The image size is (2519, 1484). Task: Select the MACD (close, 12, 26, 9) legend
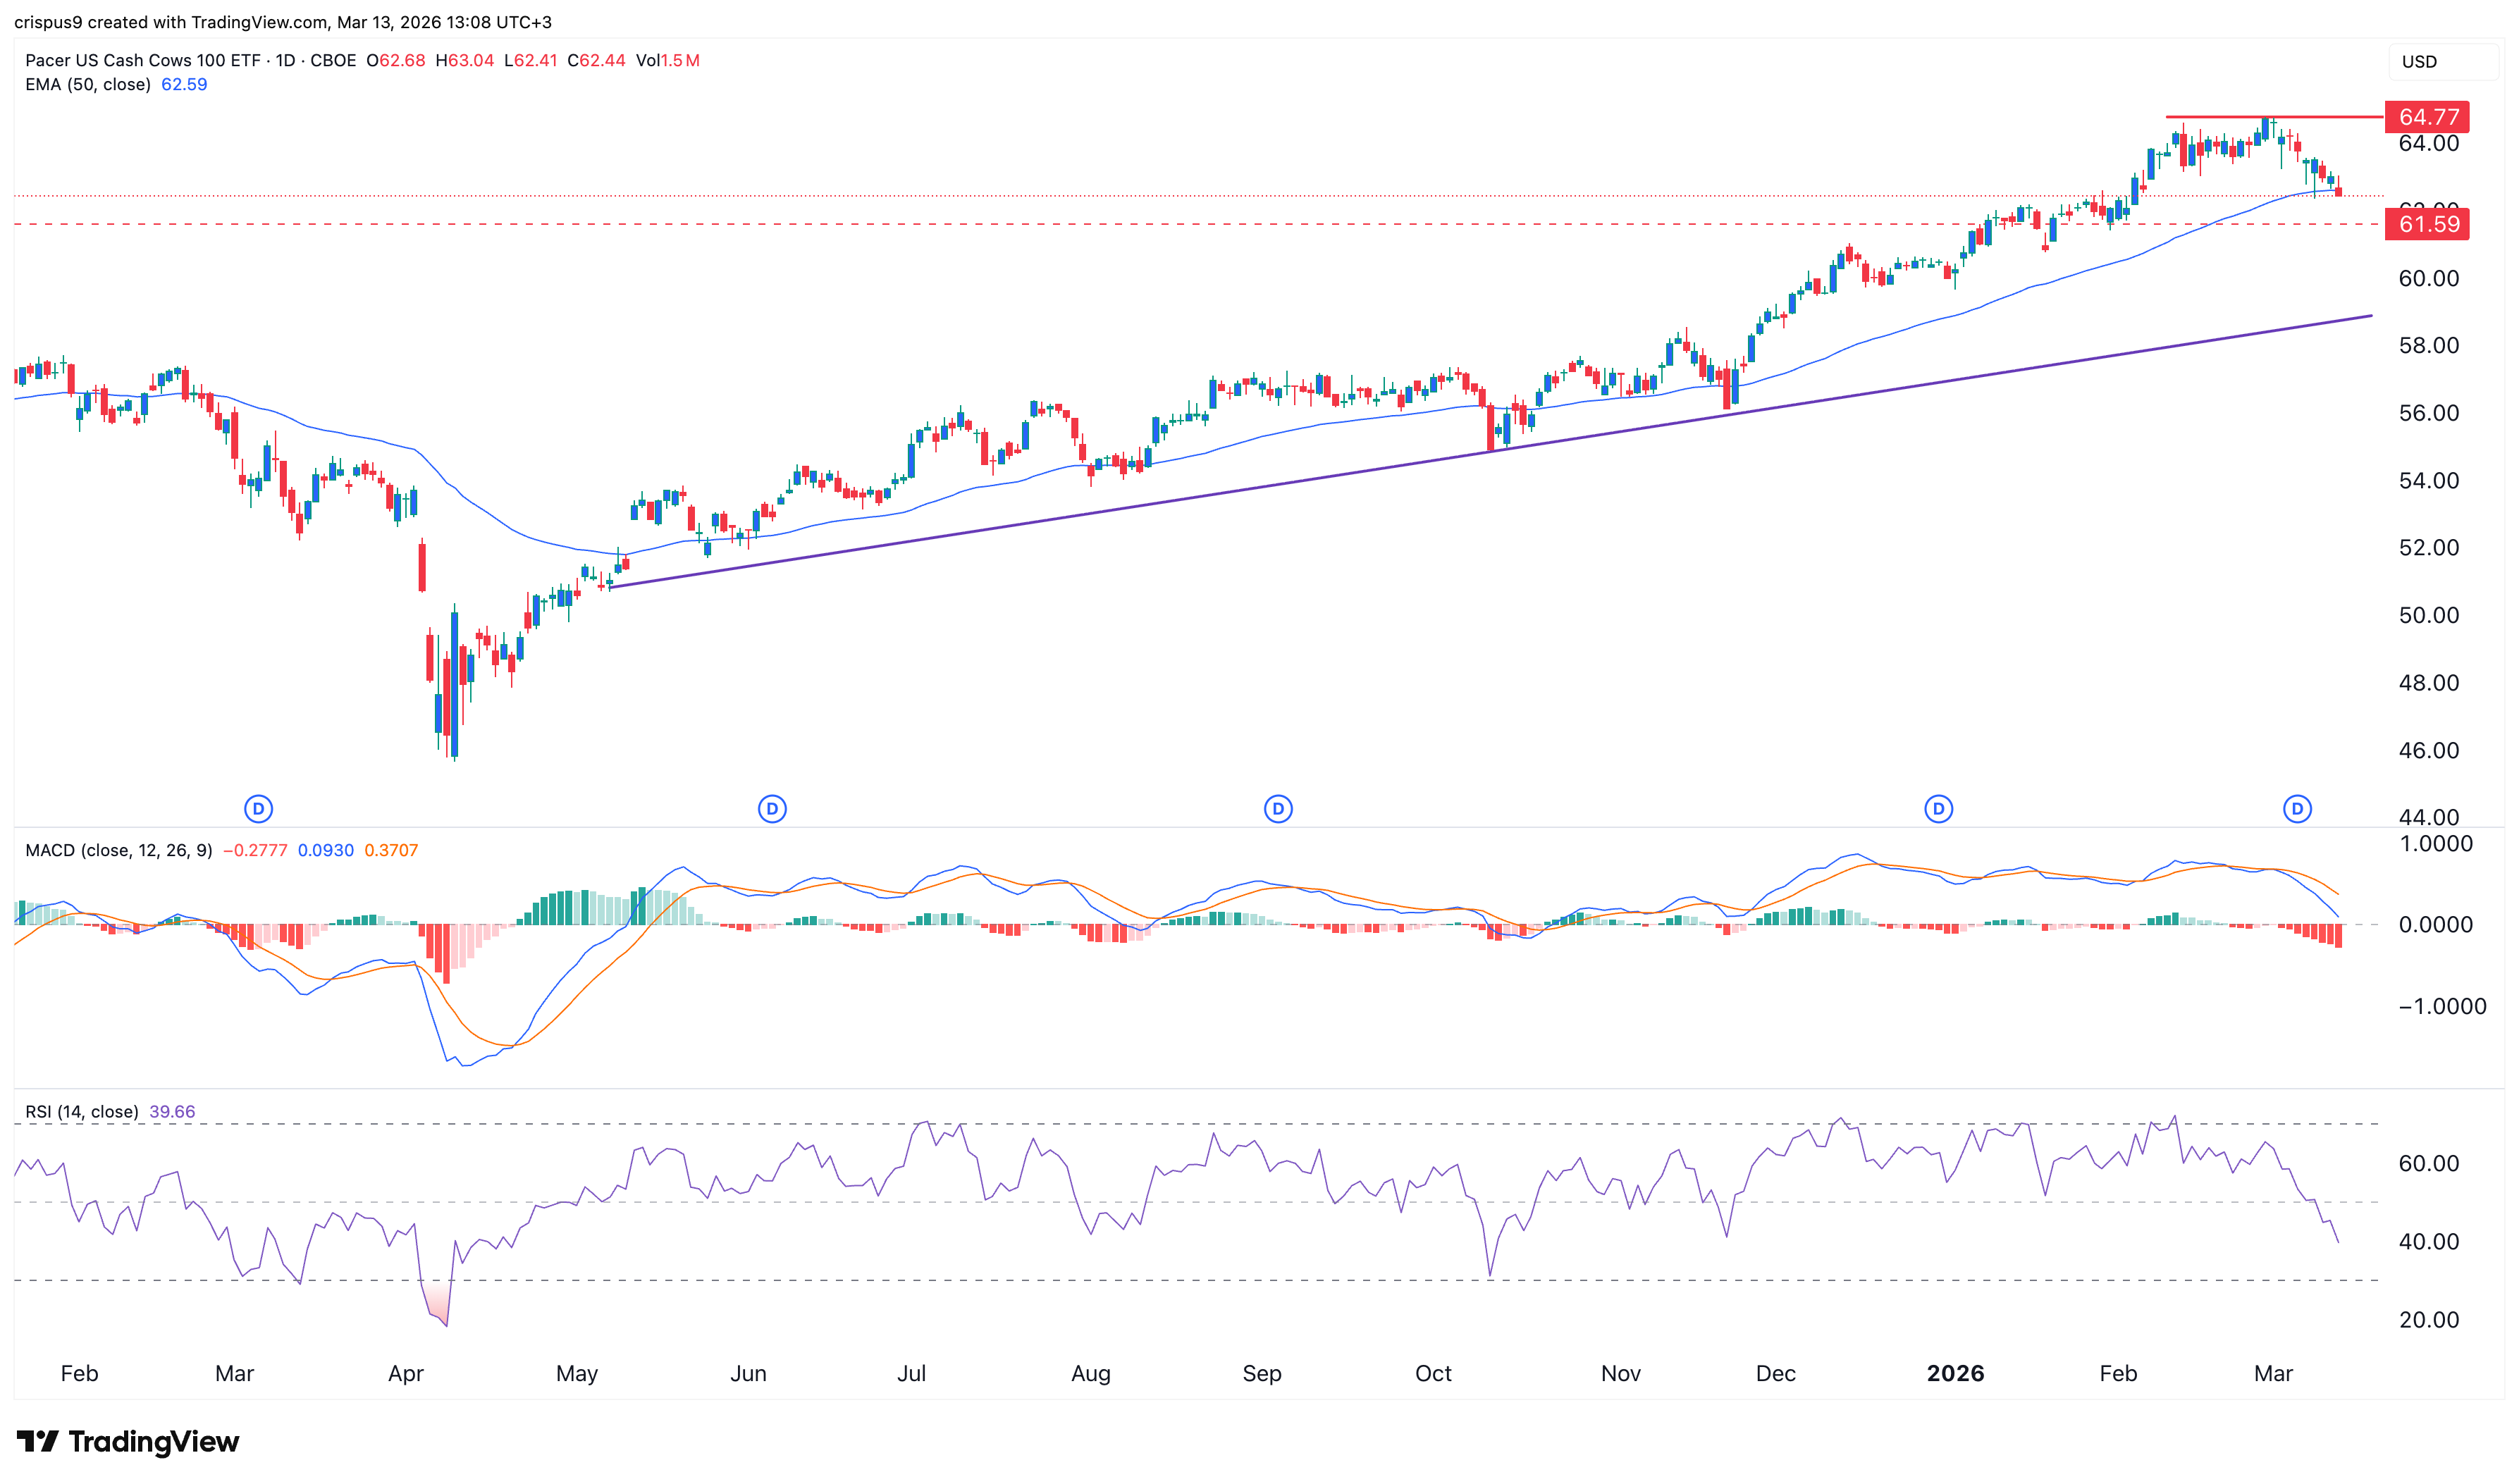[118, 850]
